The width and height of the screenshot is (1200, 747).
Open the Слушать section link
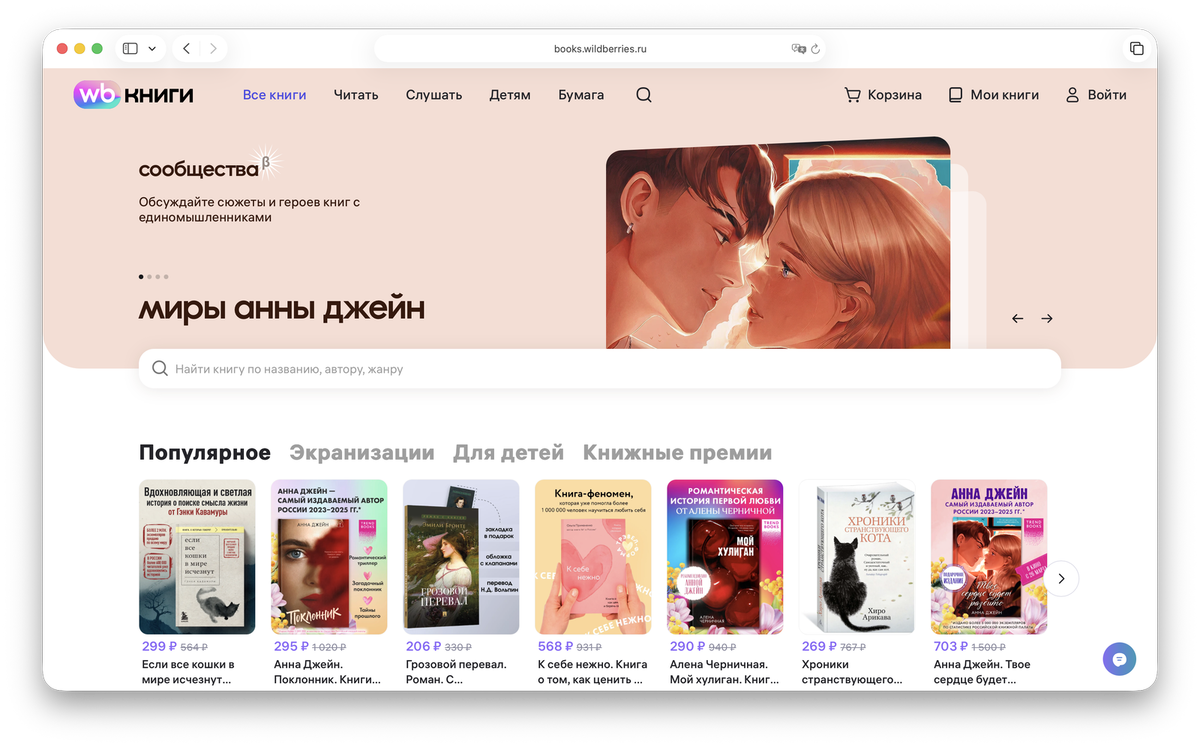click(x=433, y=94)
